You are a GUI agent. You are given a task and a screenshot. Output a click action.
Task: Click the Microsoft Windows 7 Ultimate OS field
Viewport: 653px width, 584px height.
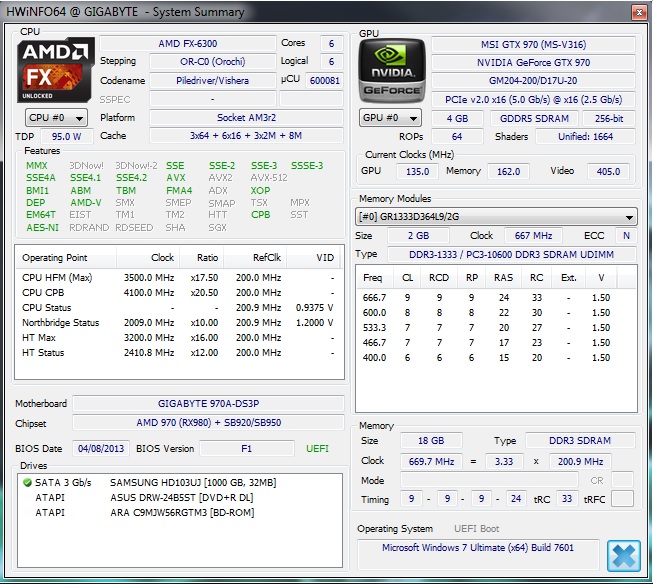(478, 554)
